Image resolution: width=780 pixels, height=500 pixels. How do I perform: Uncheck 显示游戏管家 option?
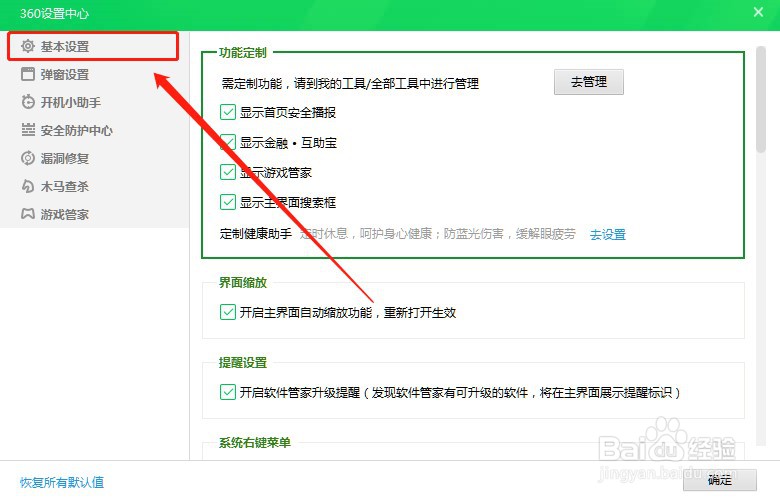tap(228, 172)
